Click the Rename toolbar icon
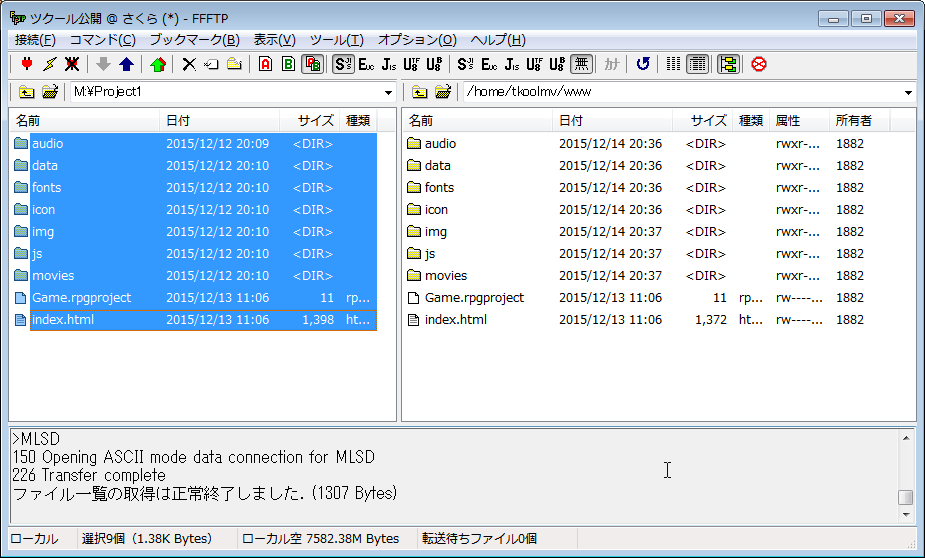Image resolution: width=925 pixels, height=558 pixels. 211,64
